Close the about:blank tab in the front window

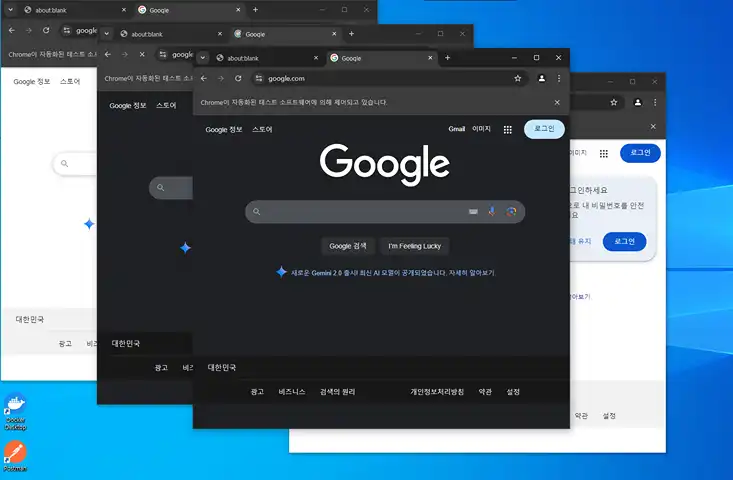tap(316, 58)
